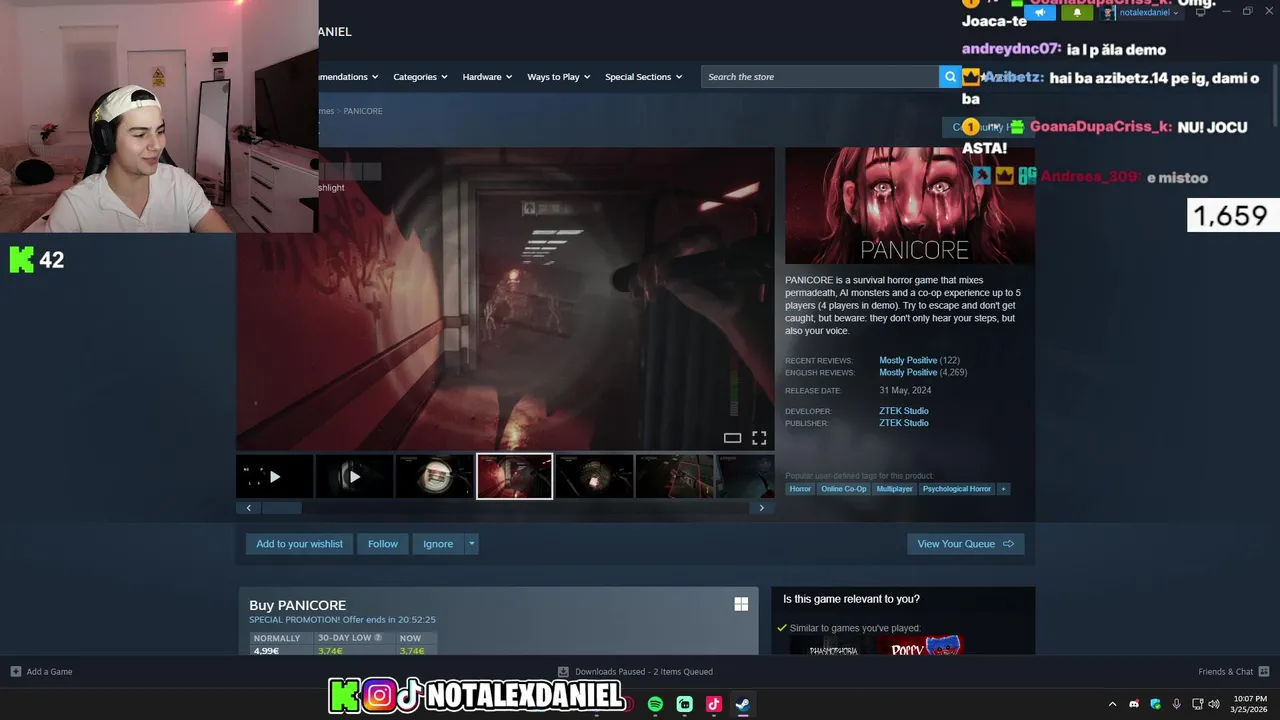Image resolution: width=1280 pixels, height=720 pixels.
Task: Select the third screenshot thumbnail
Action: 434,477
